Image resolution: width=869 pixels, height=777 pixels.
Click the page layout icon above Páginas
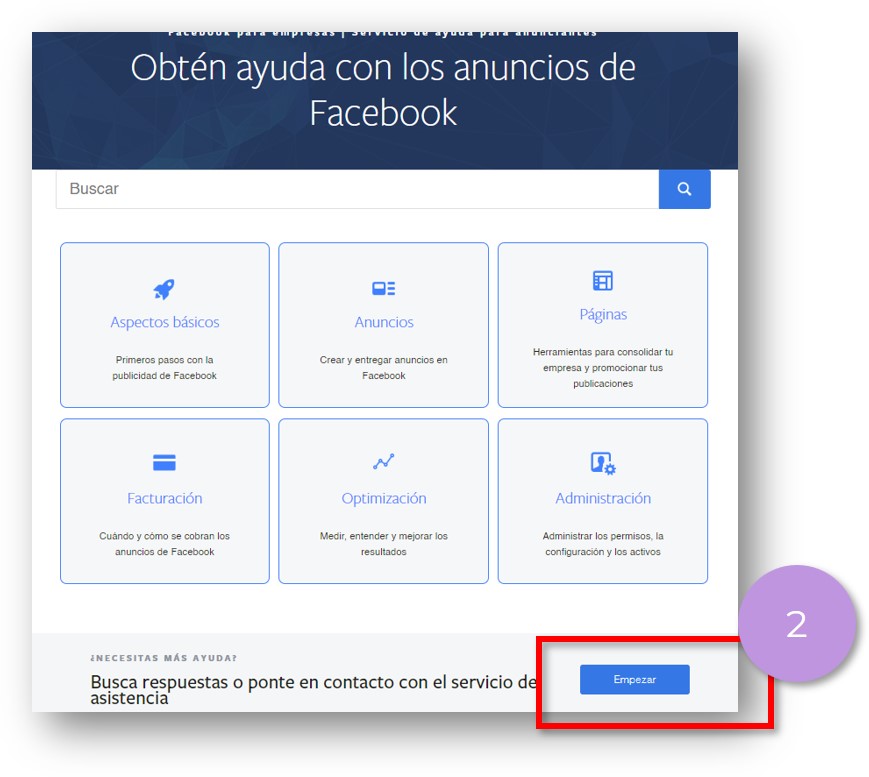click(x=603, y=280)
